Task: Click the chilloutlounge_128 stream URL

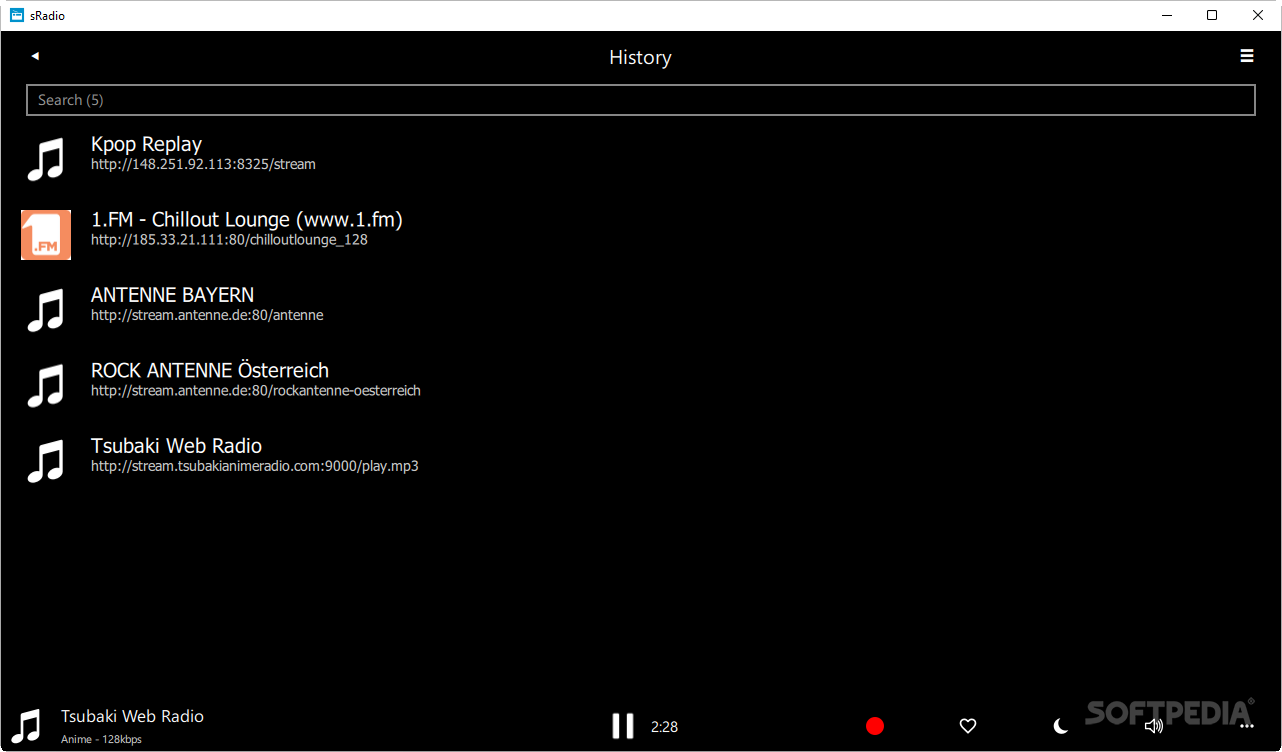Action: click(x=229, y=240)
